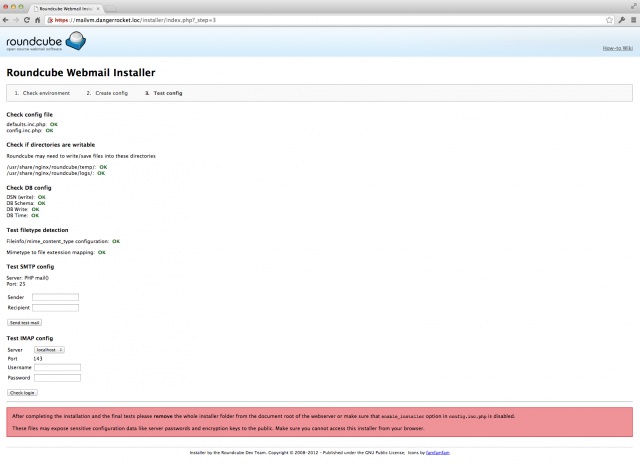Click in the IMAP Username field
Screen dimensions: 640x469
point(58,367)
